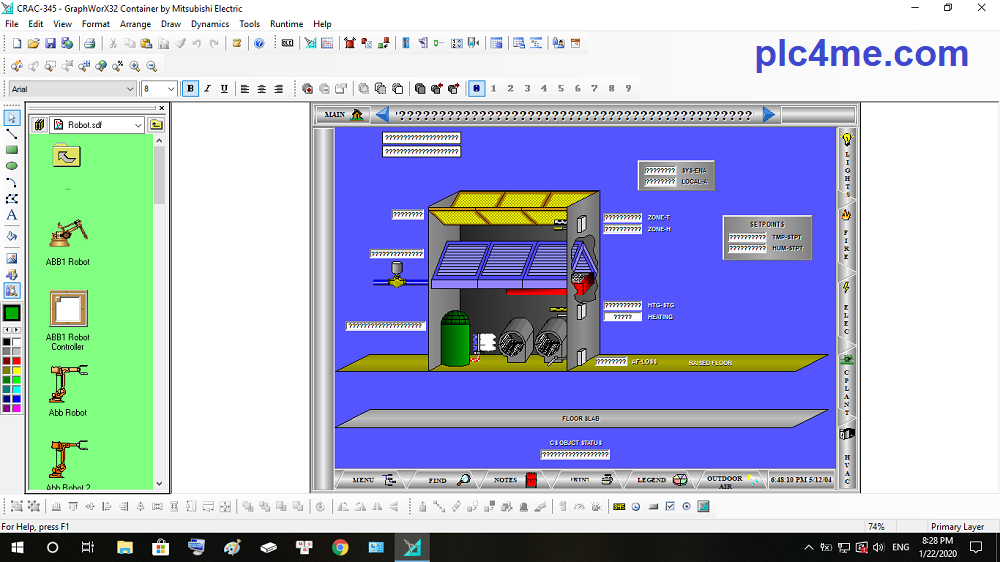
Task: Open the Arial font name dropdown
Action: click(130, 89)
